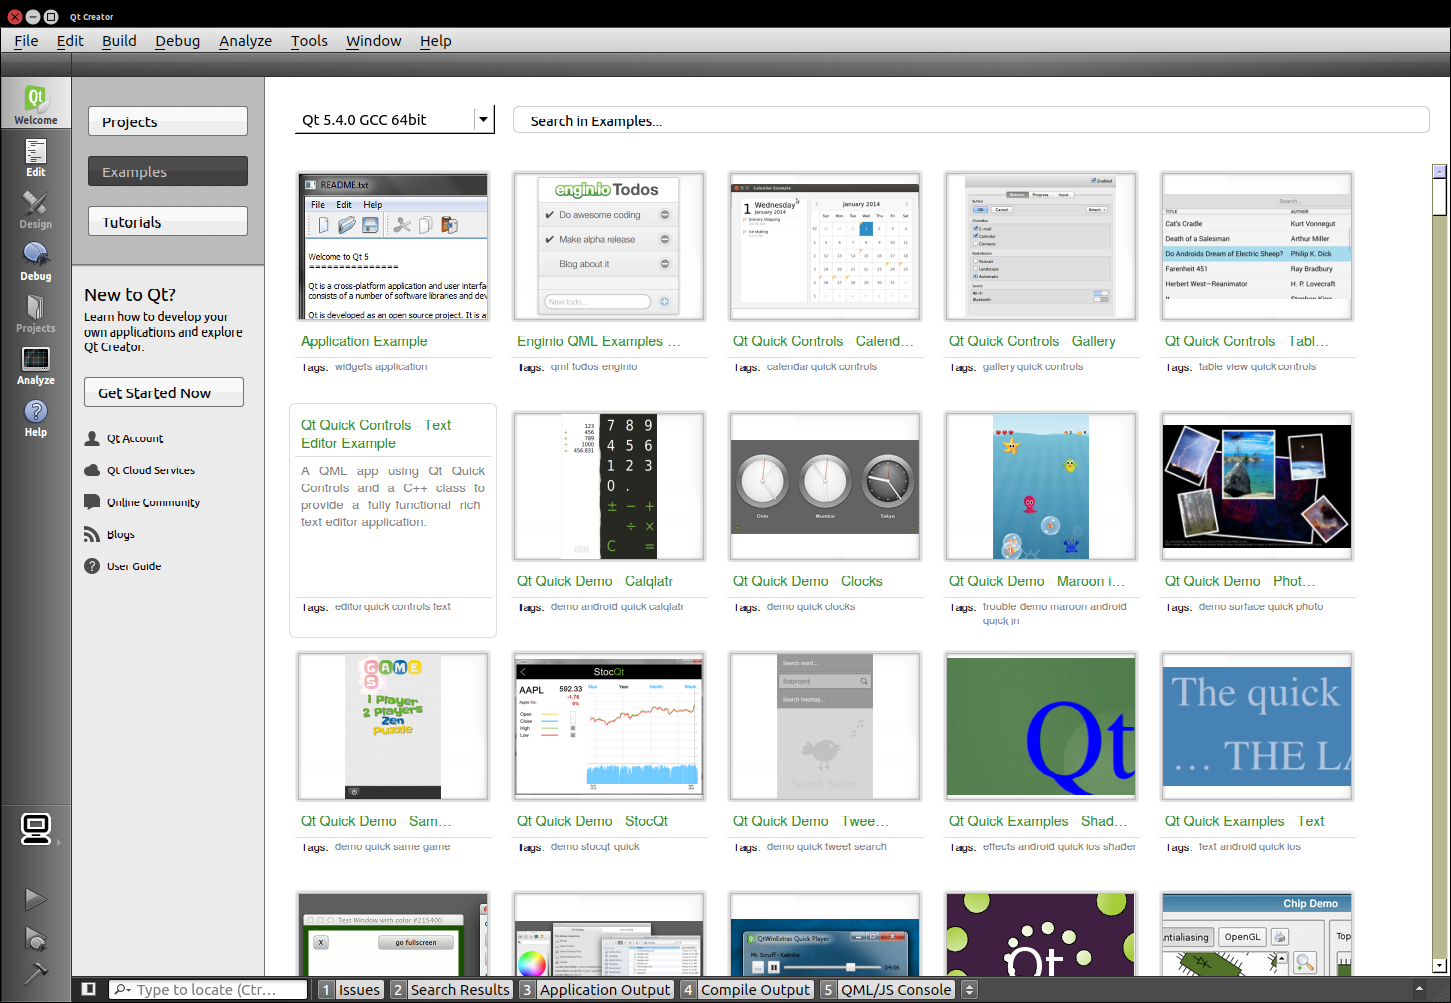The height and width of the screenshot is (1003, 1451).
Task: Switch to Debug mode icon
Action: pyautogui.click(x=35, y=261)
